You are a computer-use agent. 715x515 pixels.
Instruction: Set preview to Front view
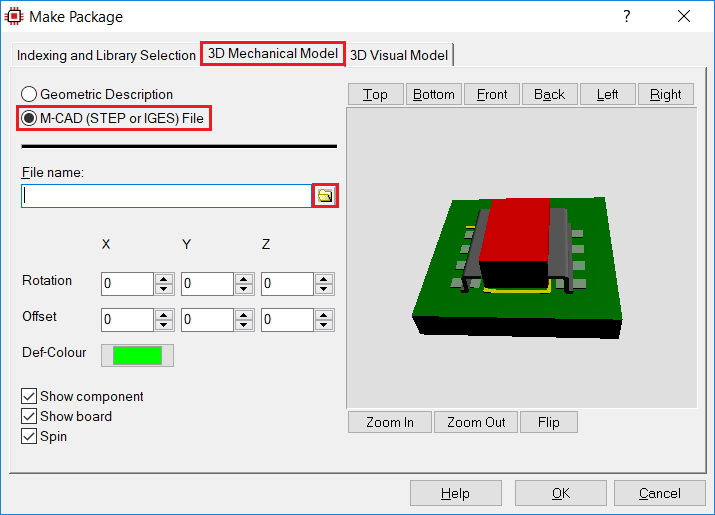(x=492, y=94)
